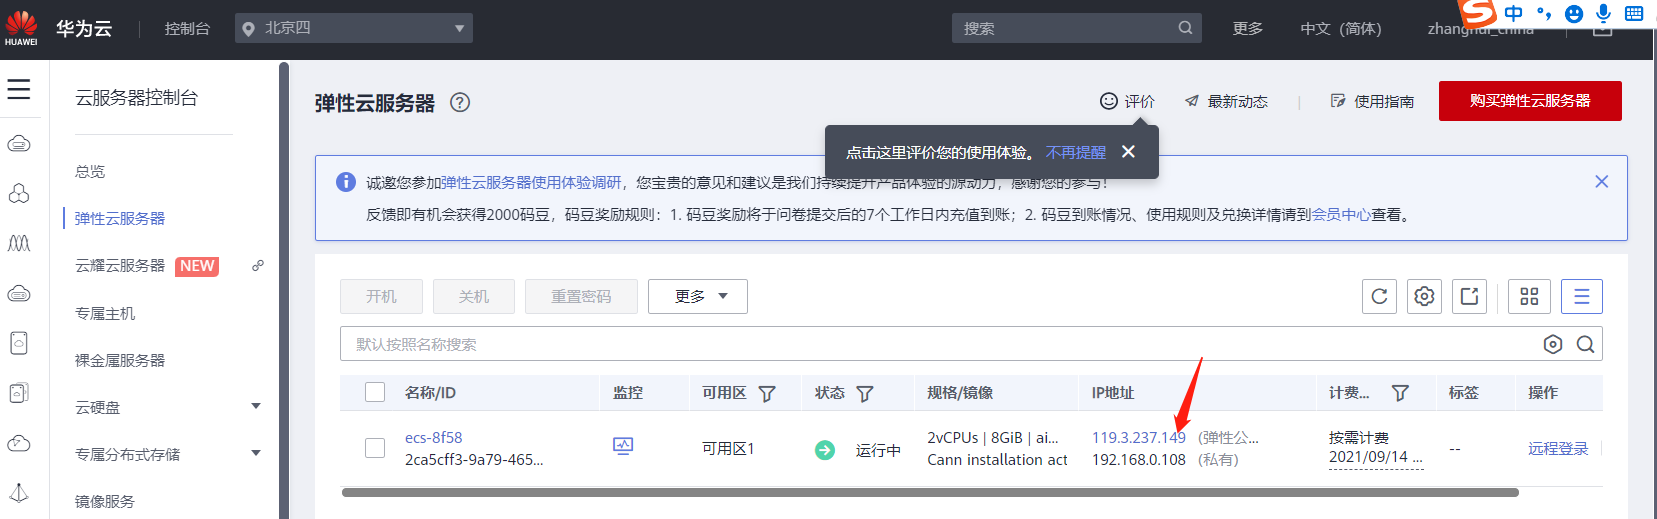Click the bottom cloud sidebar icon

[x=19, y=443]
